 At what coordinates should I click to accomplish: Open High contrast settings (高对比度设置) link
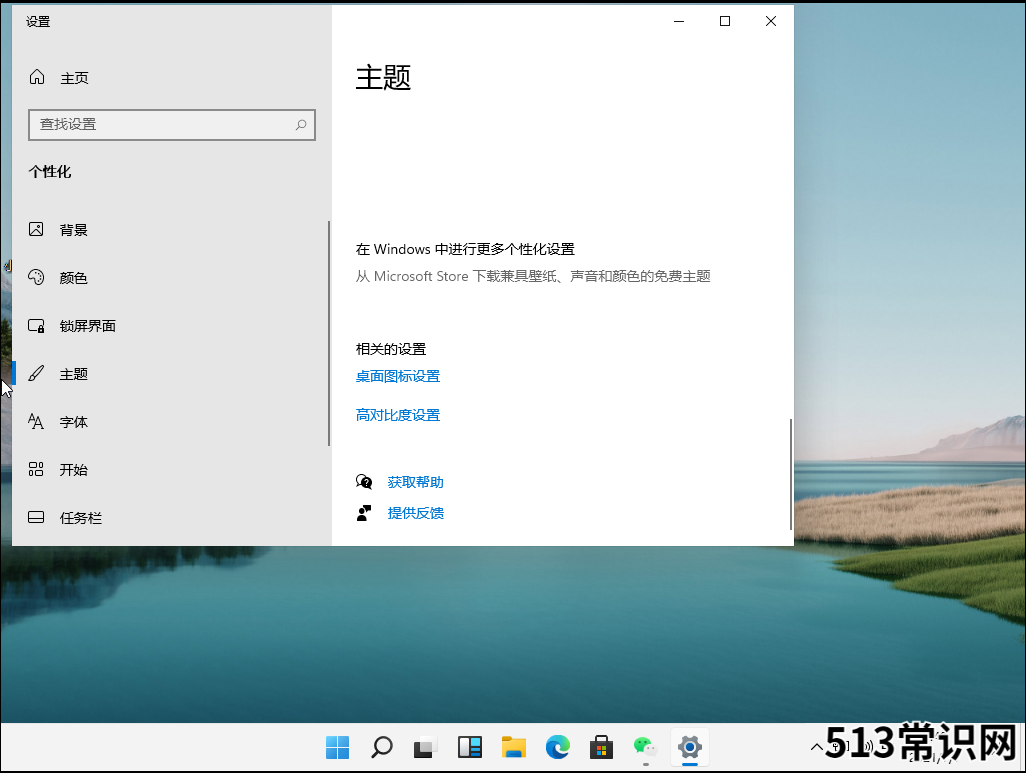[x=398, y=415]
